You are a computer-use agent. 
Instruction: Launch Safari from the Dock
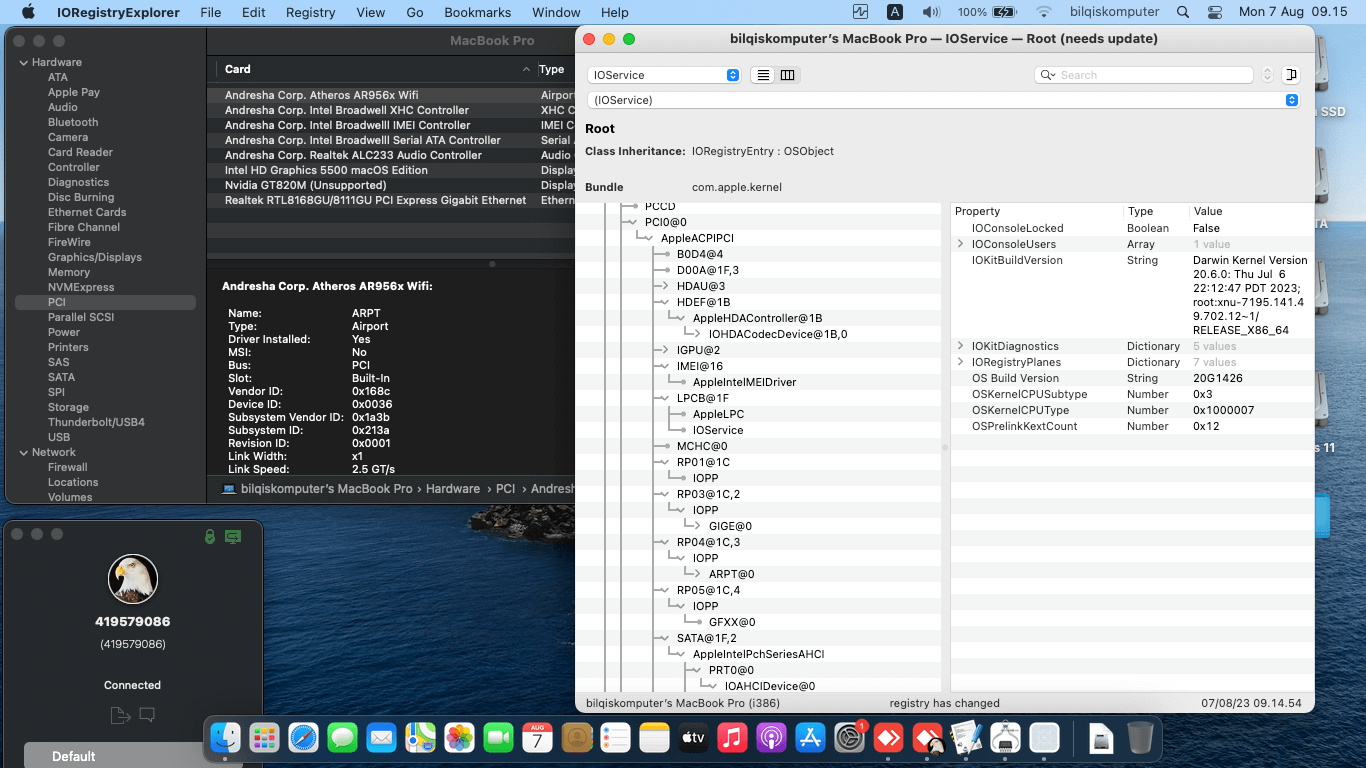click(x=303, y=739)
